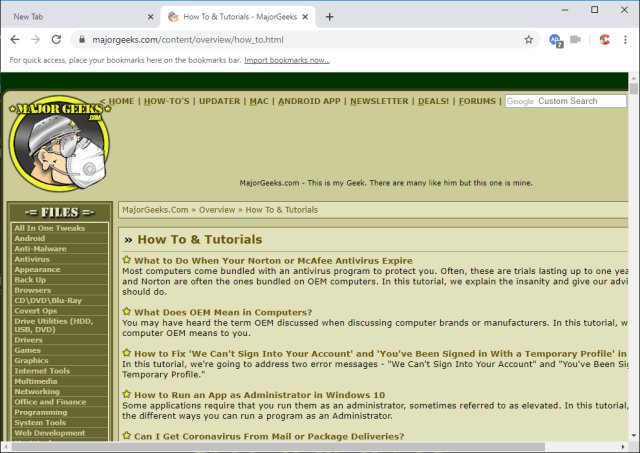Open FORUMS in the site navigation
The image size is (640, 453).
(477, 101)
